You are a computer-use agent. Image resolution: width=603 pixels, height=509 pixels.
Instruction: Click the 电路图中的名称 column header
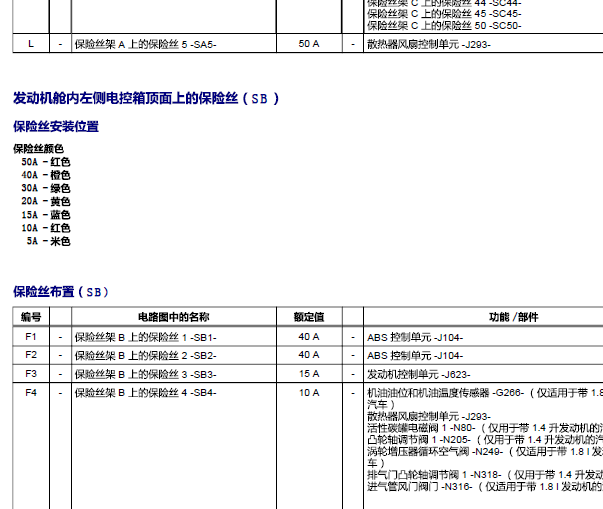174,317
